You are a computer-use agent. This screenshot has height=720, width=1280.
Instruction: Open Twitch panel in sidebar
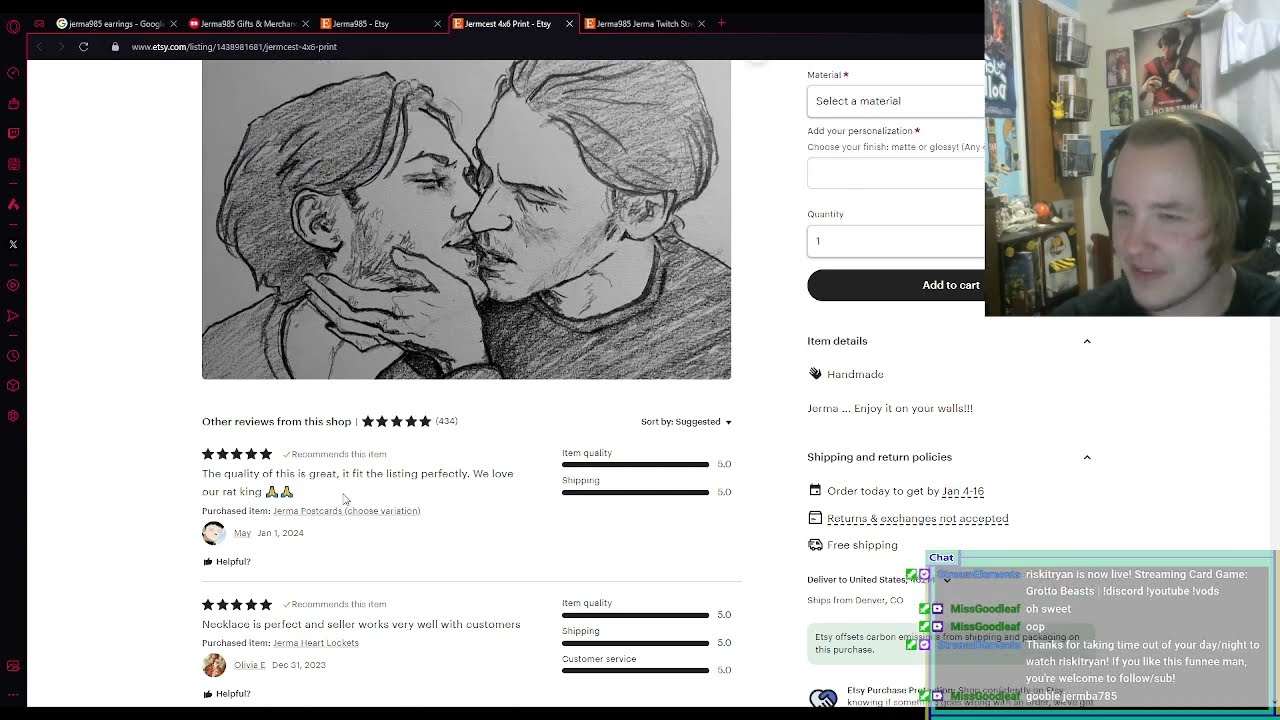pyautogui.click(x=13, y=133)
